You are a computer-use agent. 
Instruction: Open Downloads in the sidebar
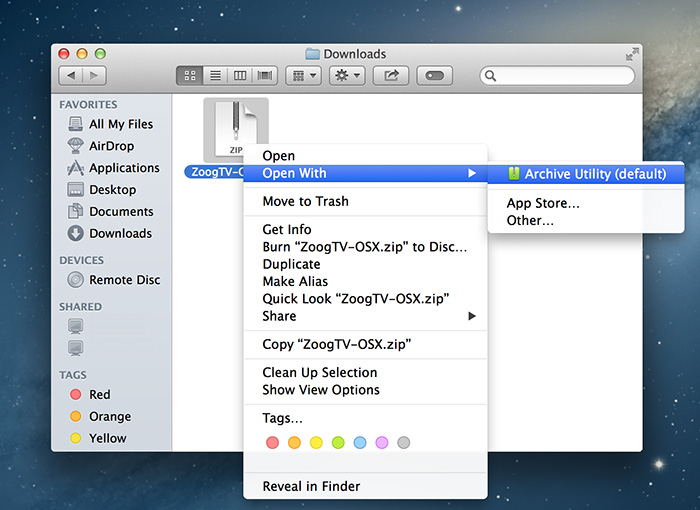pyautogui.click(x=110, y=233)
